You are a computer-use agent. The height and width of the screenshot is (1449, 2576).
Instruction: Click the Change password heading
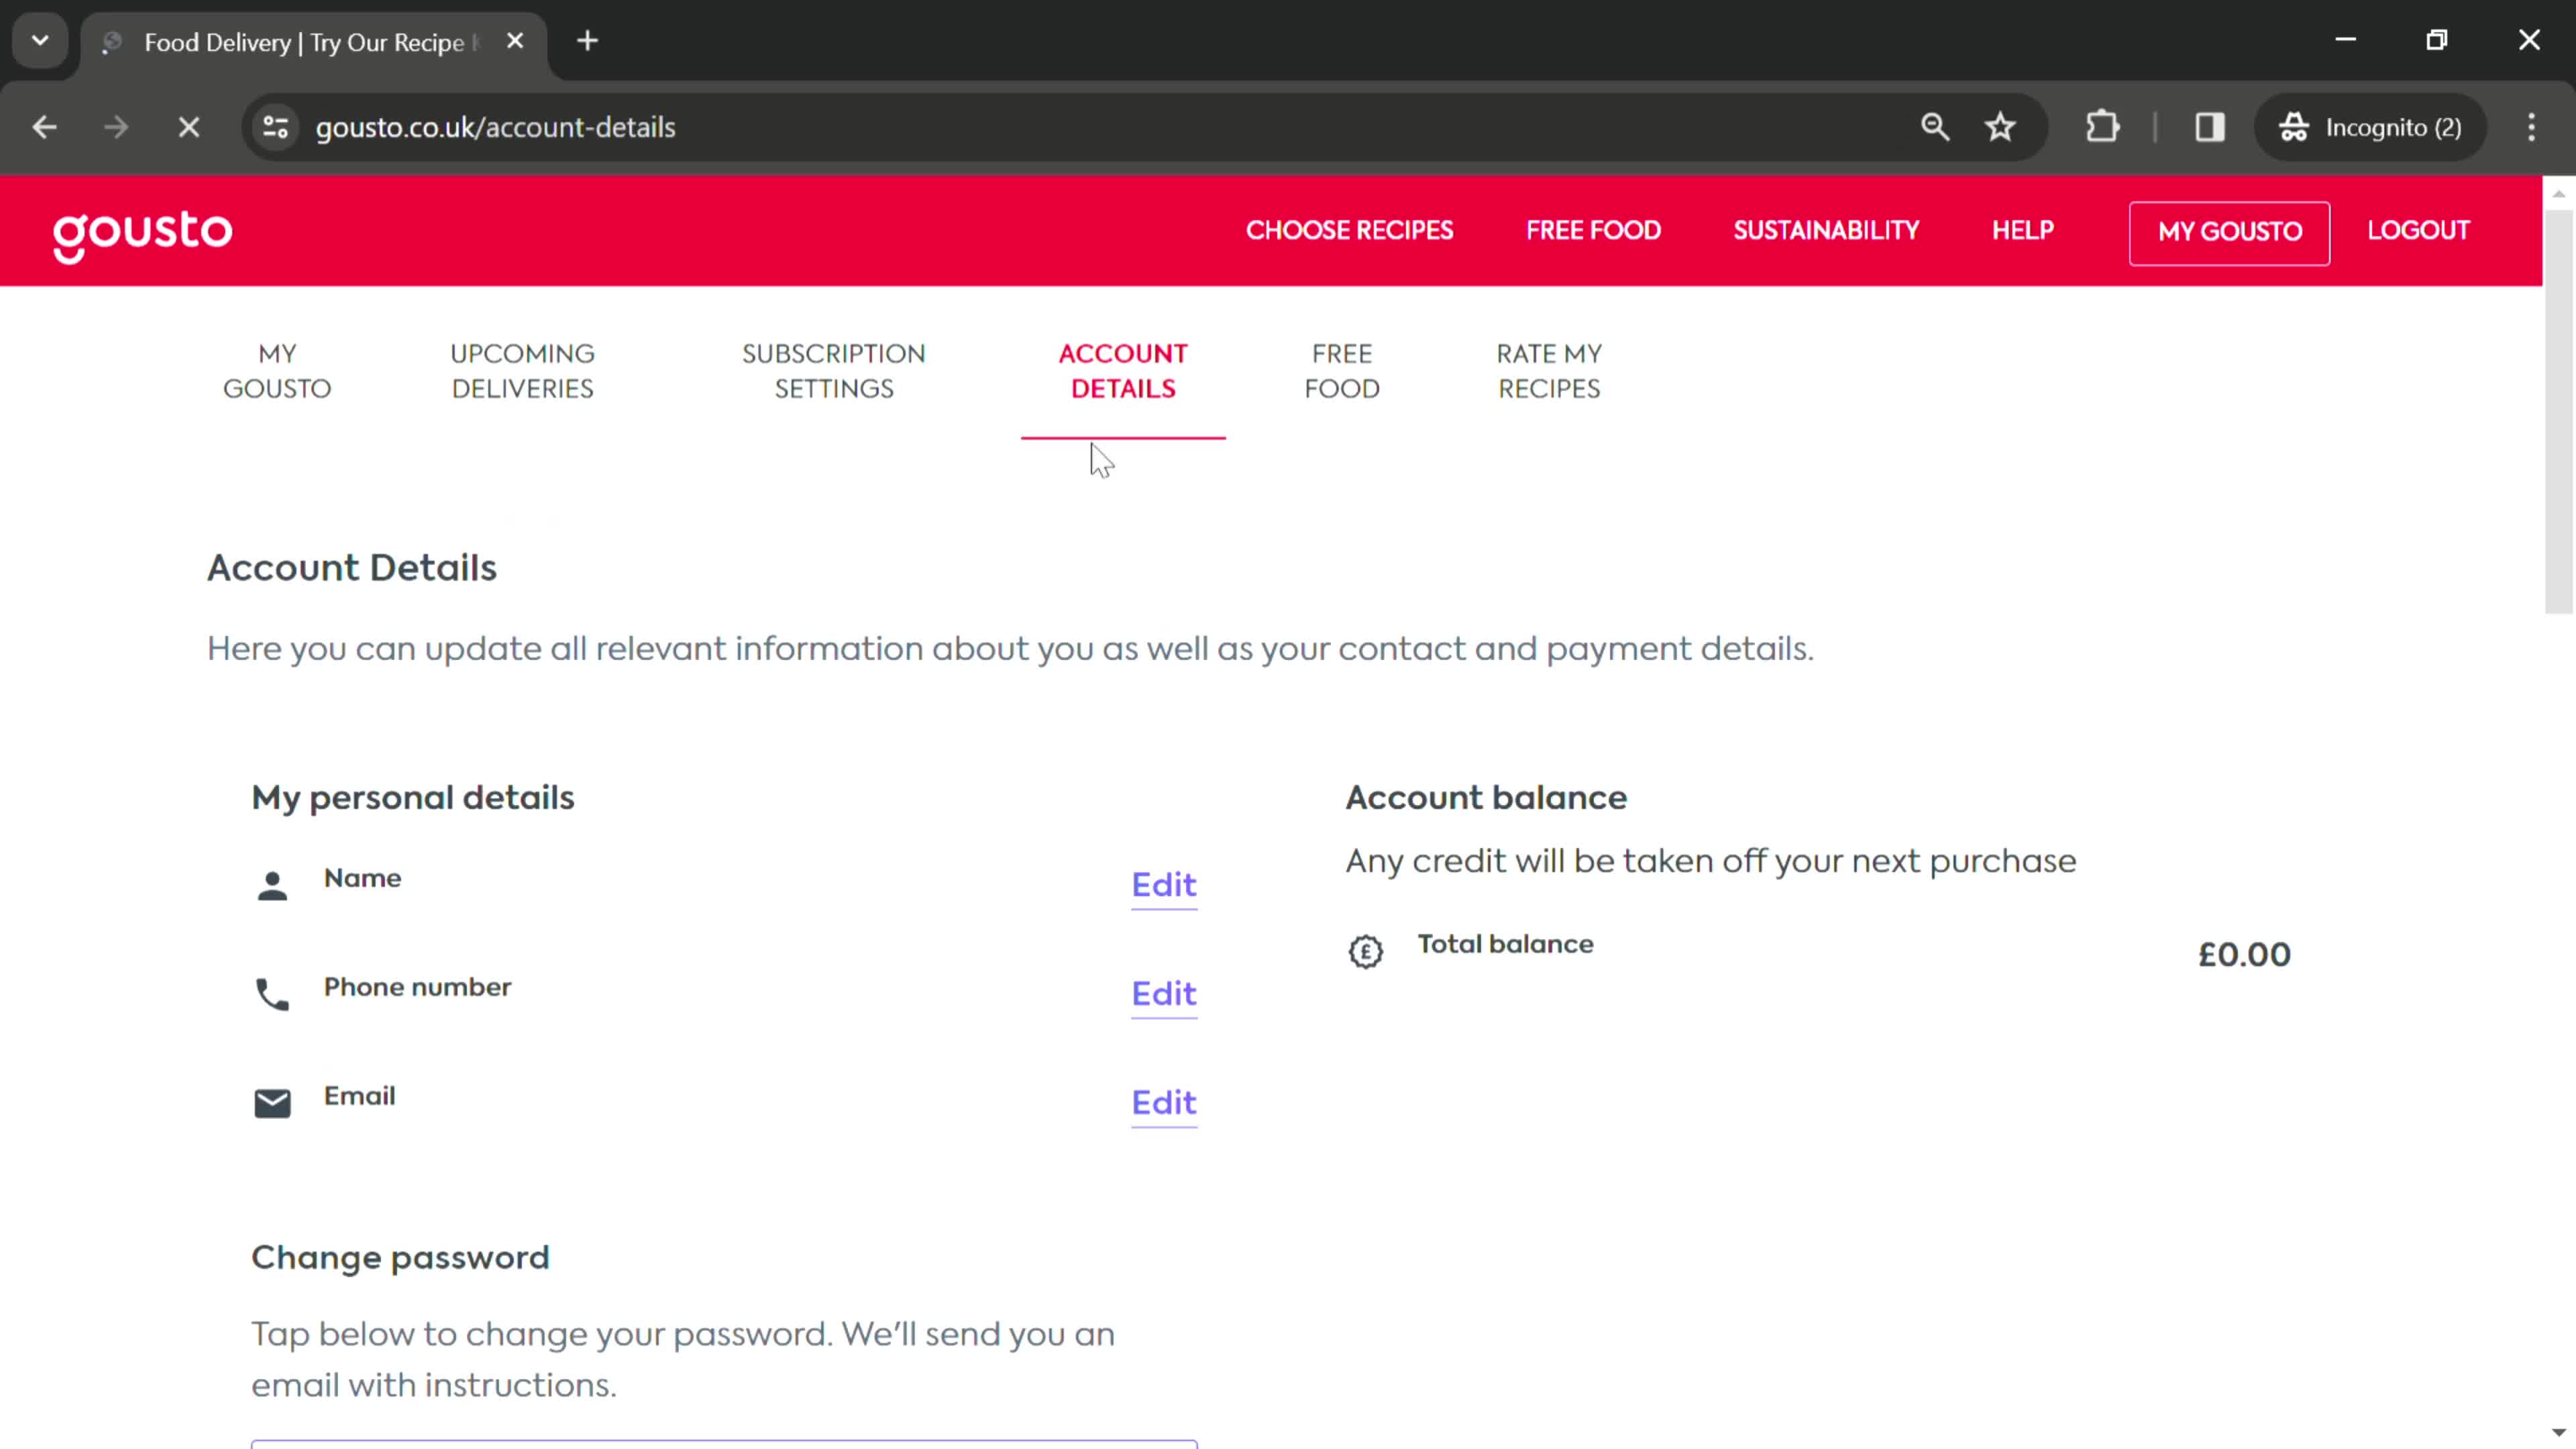coord(400,1258)
